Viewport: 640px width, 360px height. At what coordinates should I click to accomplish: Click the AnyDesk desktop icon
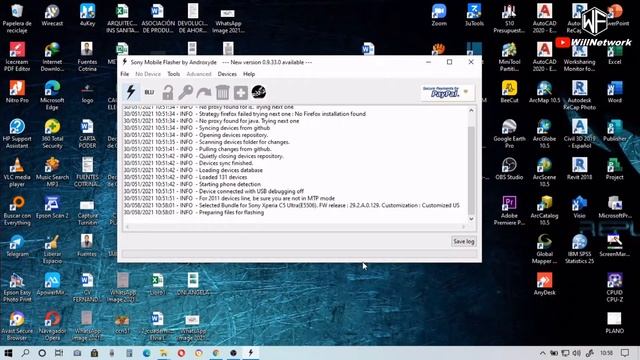click(x=544, y=284)
